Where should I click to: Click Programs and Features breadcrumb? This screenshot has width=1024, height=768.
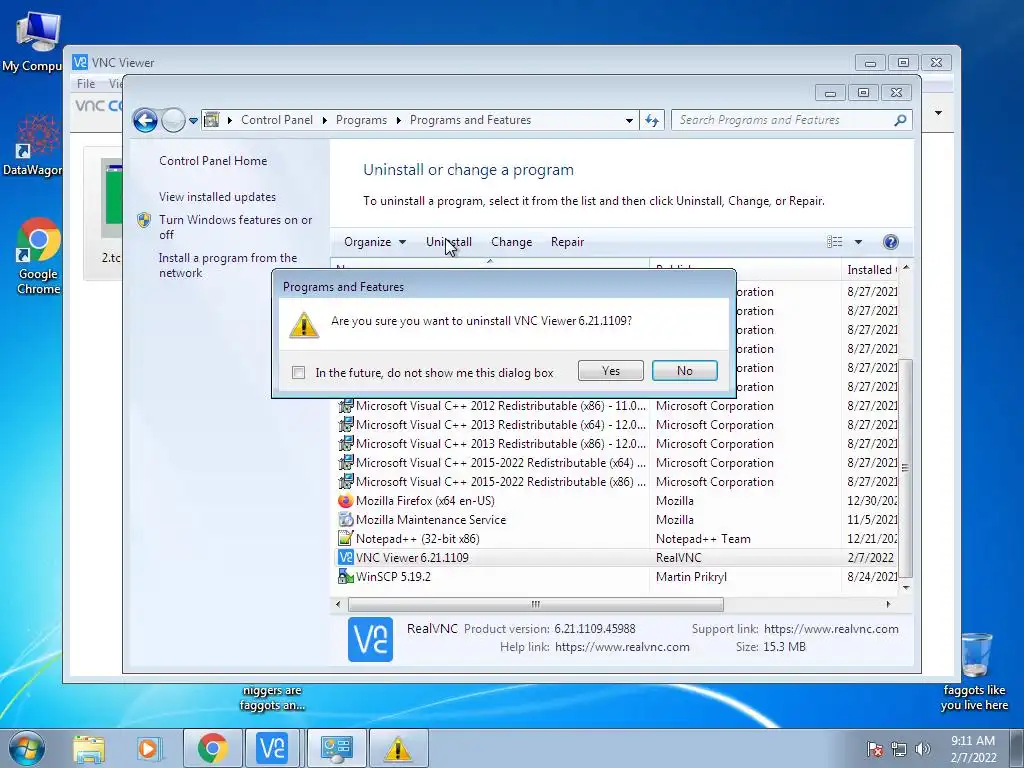pos(470,120)
